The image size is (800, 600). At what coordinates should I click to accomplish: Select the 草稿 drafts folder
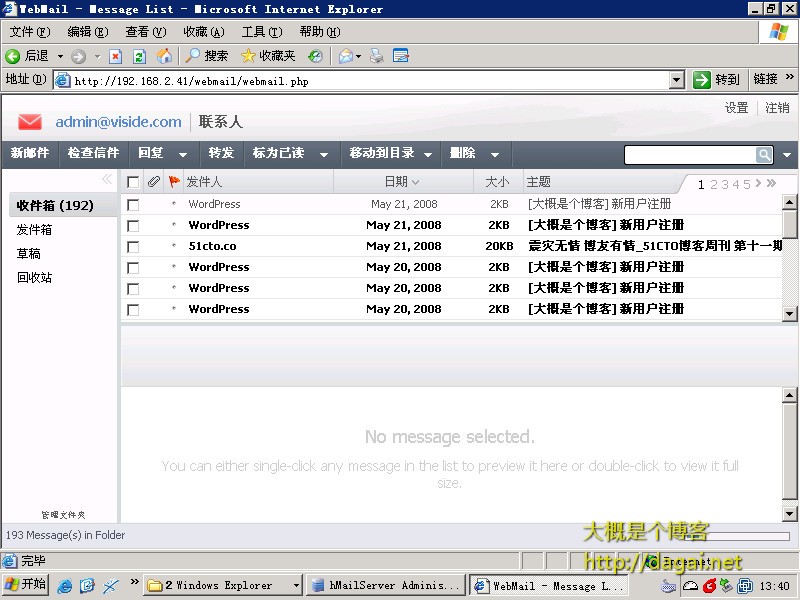click(x=29, y=254)
